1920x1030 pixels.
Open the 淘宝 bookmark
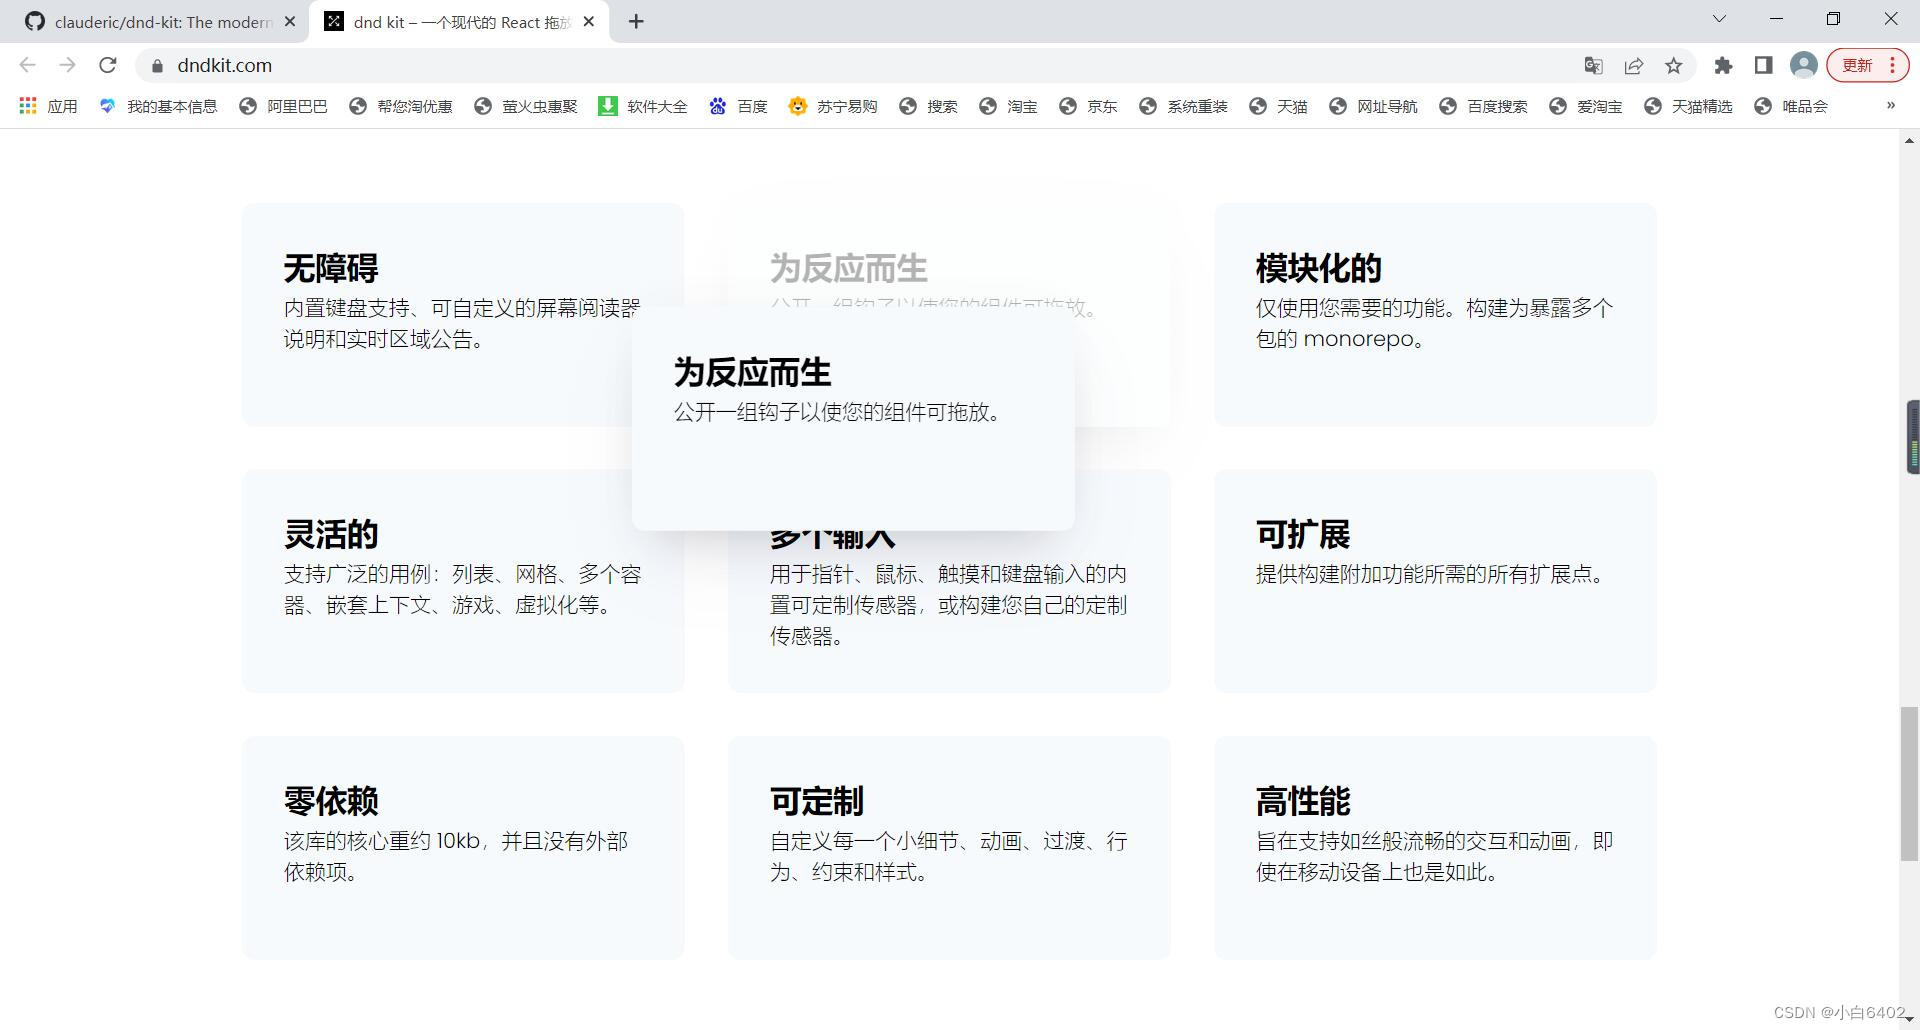tap(1008, 106)
